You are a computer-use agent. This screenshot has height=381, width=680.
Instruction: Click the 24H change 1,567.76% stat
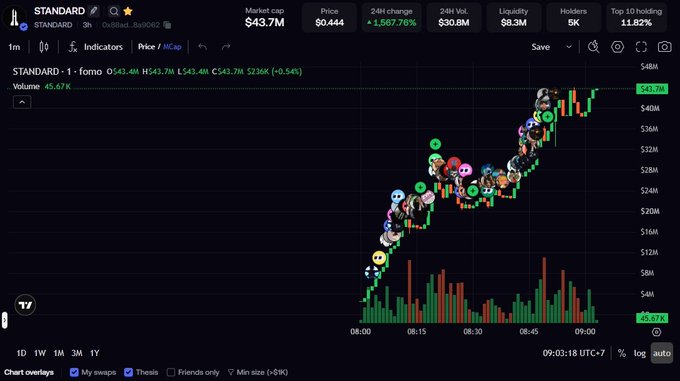coord(392,17)
